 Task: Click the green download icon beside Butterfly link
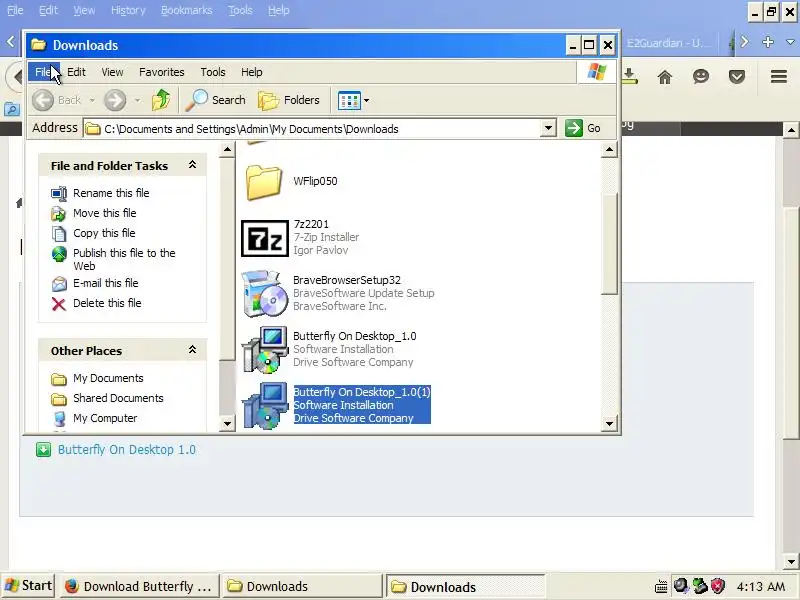point(43,449)
